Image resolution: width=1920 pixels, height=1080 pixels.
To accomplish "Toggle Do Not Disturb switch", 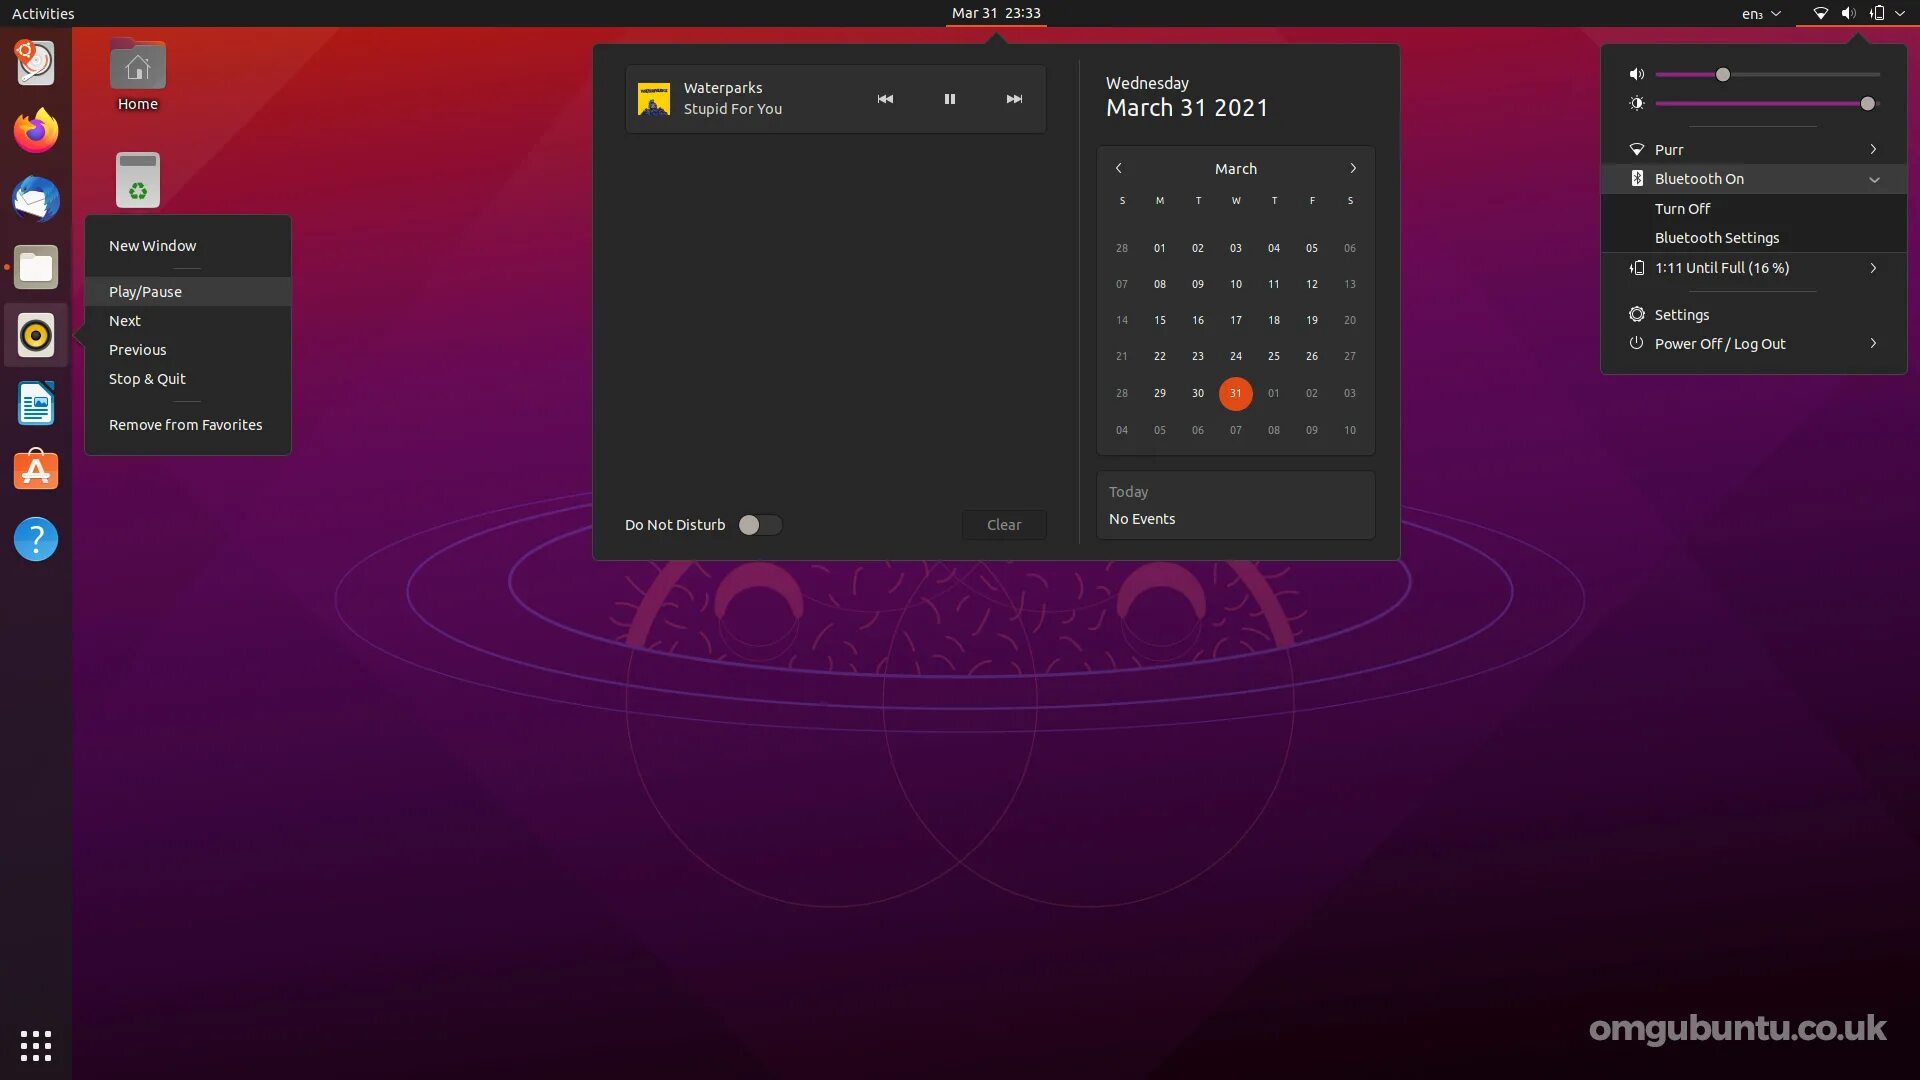I will tap(760, 525).
